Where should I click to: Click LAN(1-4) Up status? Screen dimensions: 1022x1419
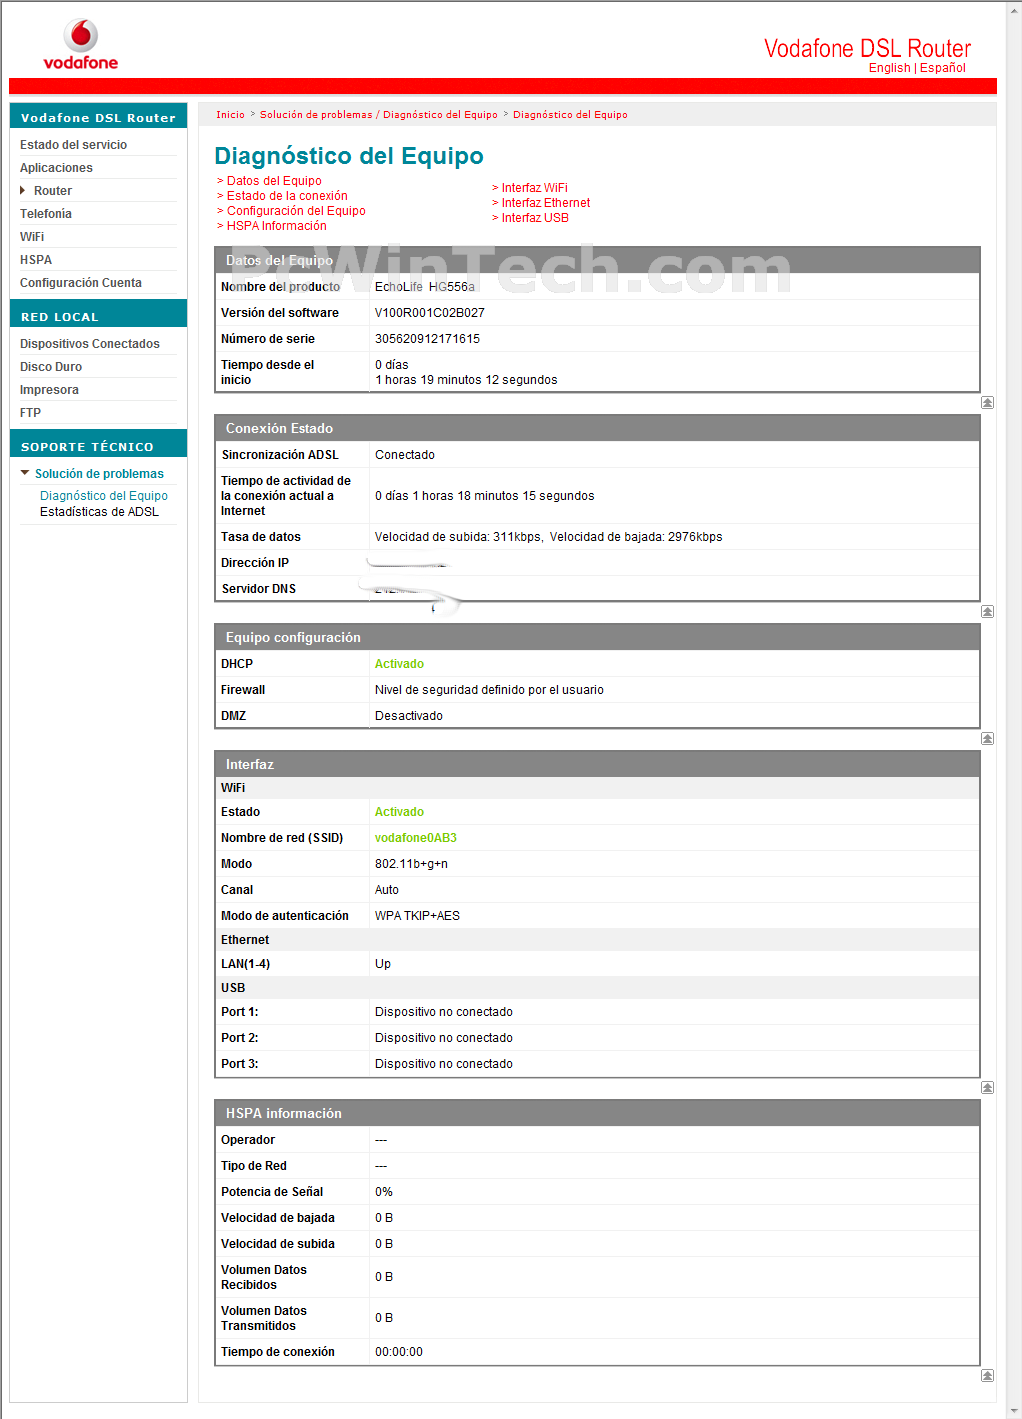coord(383,964)
